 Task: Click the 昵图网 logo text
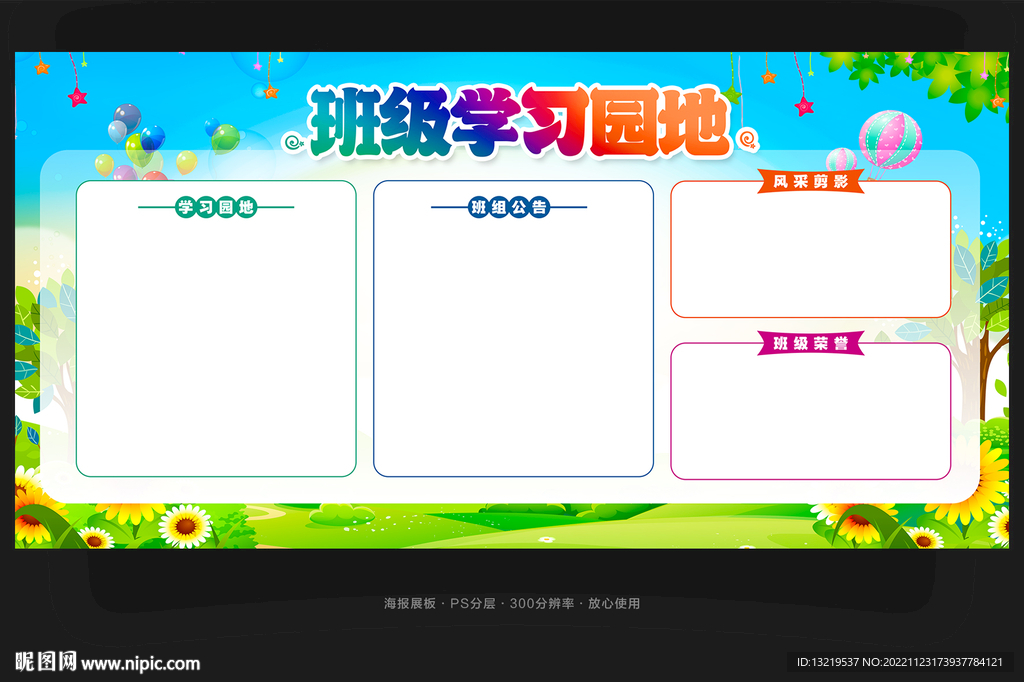pyautogui.click(x=46, y=661)
